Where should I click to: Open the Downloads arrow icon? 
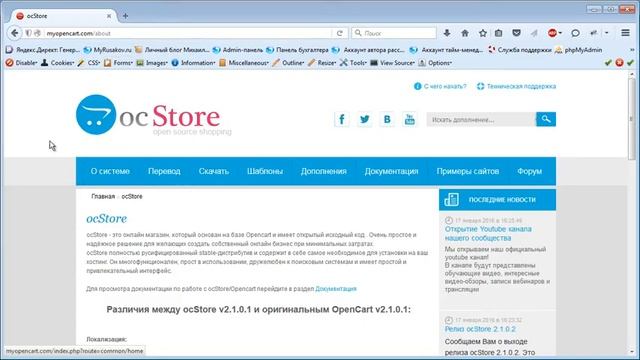(447, 33)
